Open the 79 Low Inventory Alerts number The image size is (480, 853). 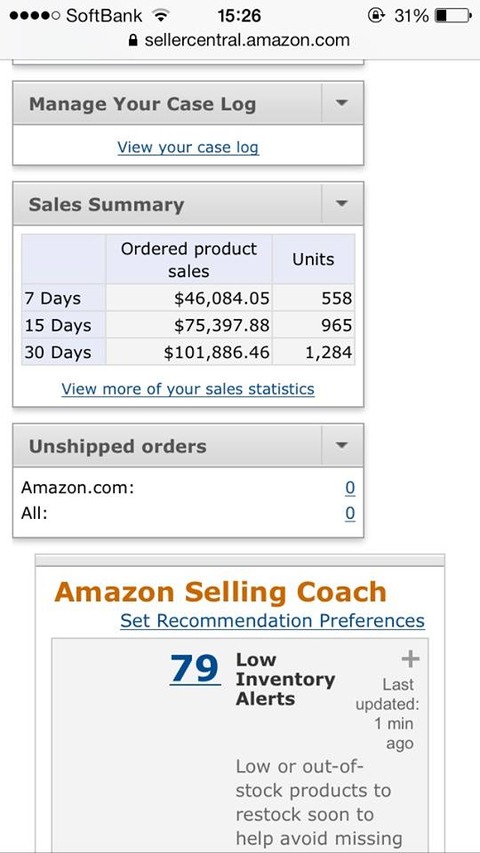coord(194,669)
